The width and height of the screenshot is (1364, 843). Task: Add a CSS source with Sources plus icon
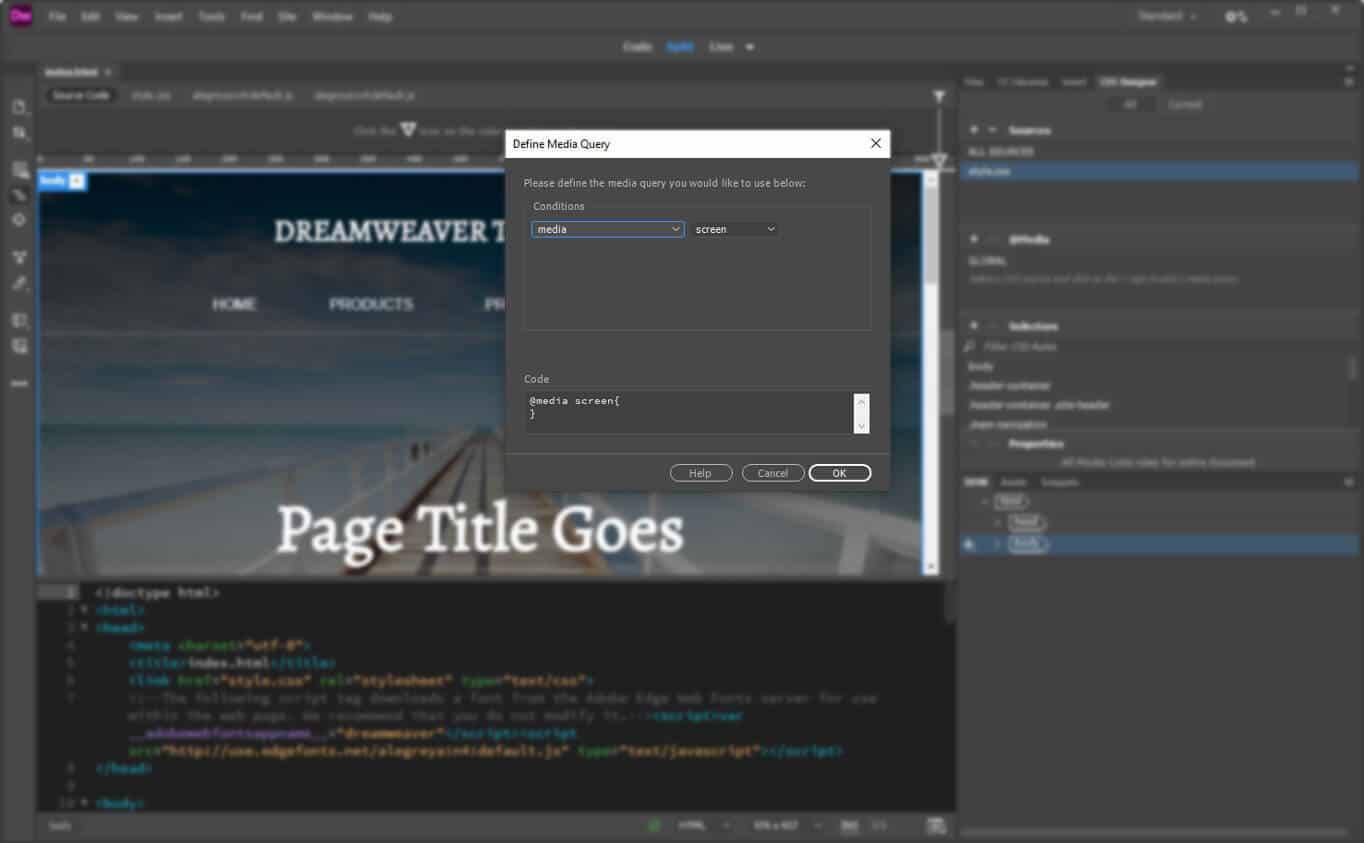click(x=973, y=130)
